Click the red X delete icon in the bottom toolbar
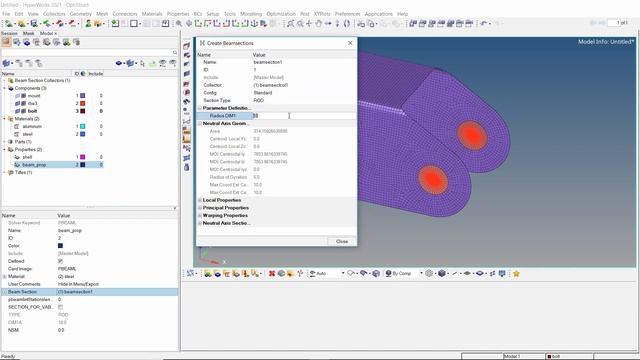640x360 pixels. click(x=272, y=273)
